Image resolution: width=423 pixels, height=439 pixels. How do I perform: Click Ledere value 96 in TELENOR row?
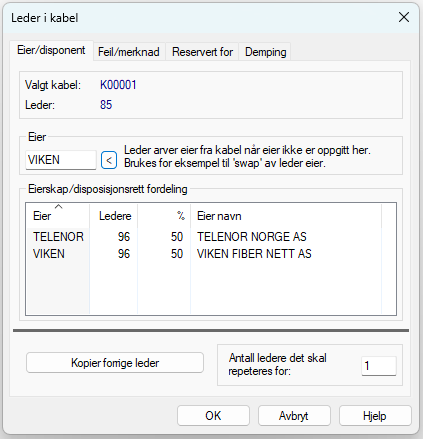point(124,237)
